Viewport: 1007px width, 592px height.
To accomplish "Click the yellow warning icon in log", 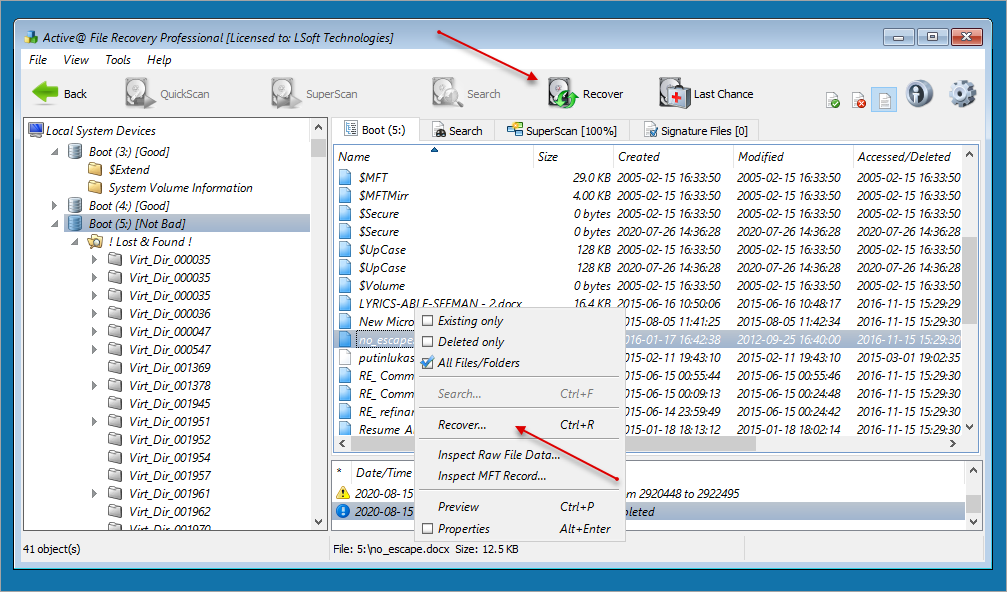I will [343, 493].
